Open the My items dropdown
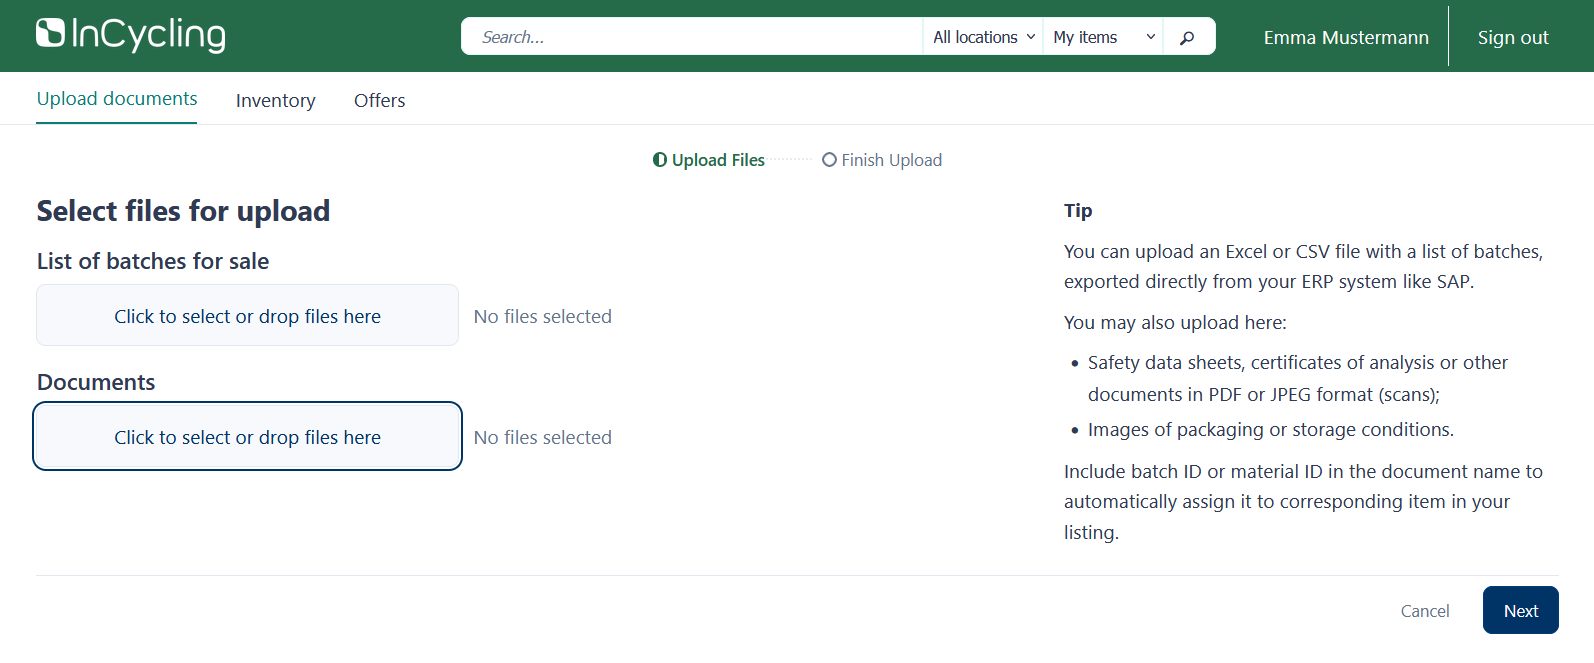The width and height of the screenshot is (1594, 663). 1103,37
